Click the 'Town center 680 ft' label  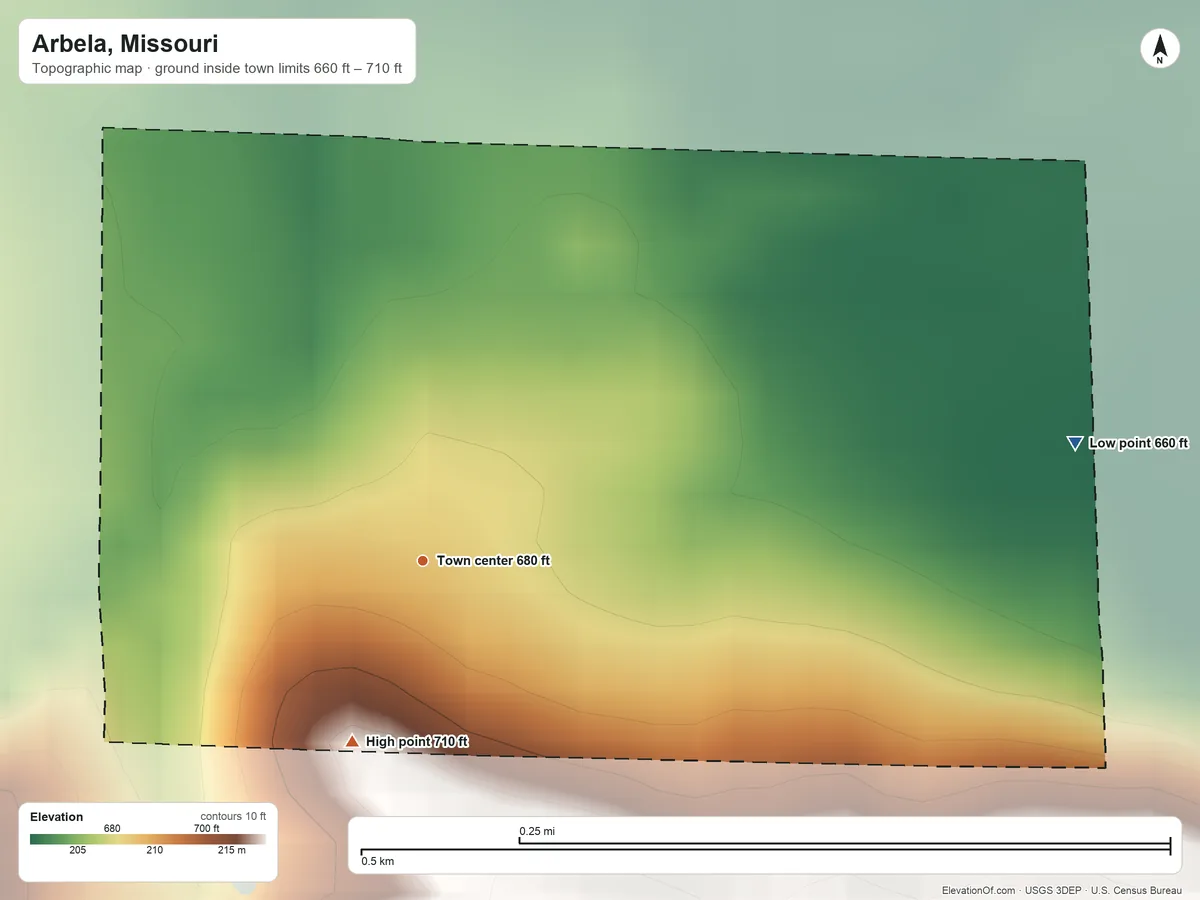pyautogui.click(x=493, y=561)
